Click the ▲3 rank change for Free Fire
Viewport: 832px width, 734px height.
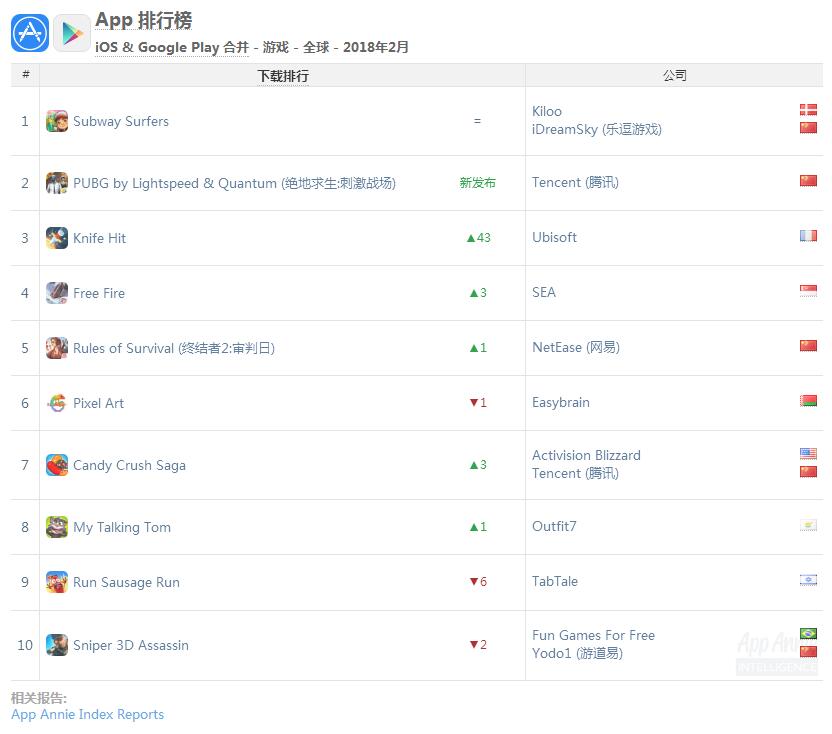pos(478,293)
